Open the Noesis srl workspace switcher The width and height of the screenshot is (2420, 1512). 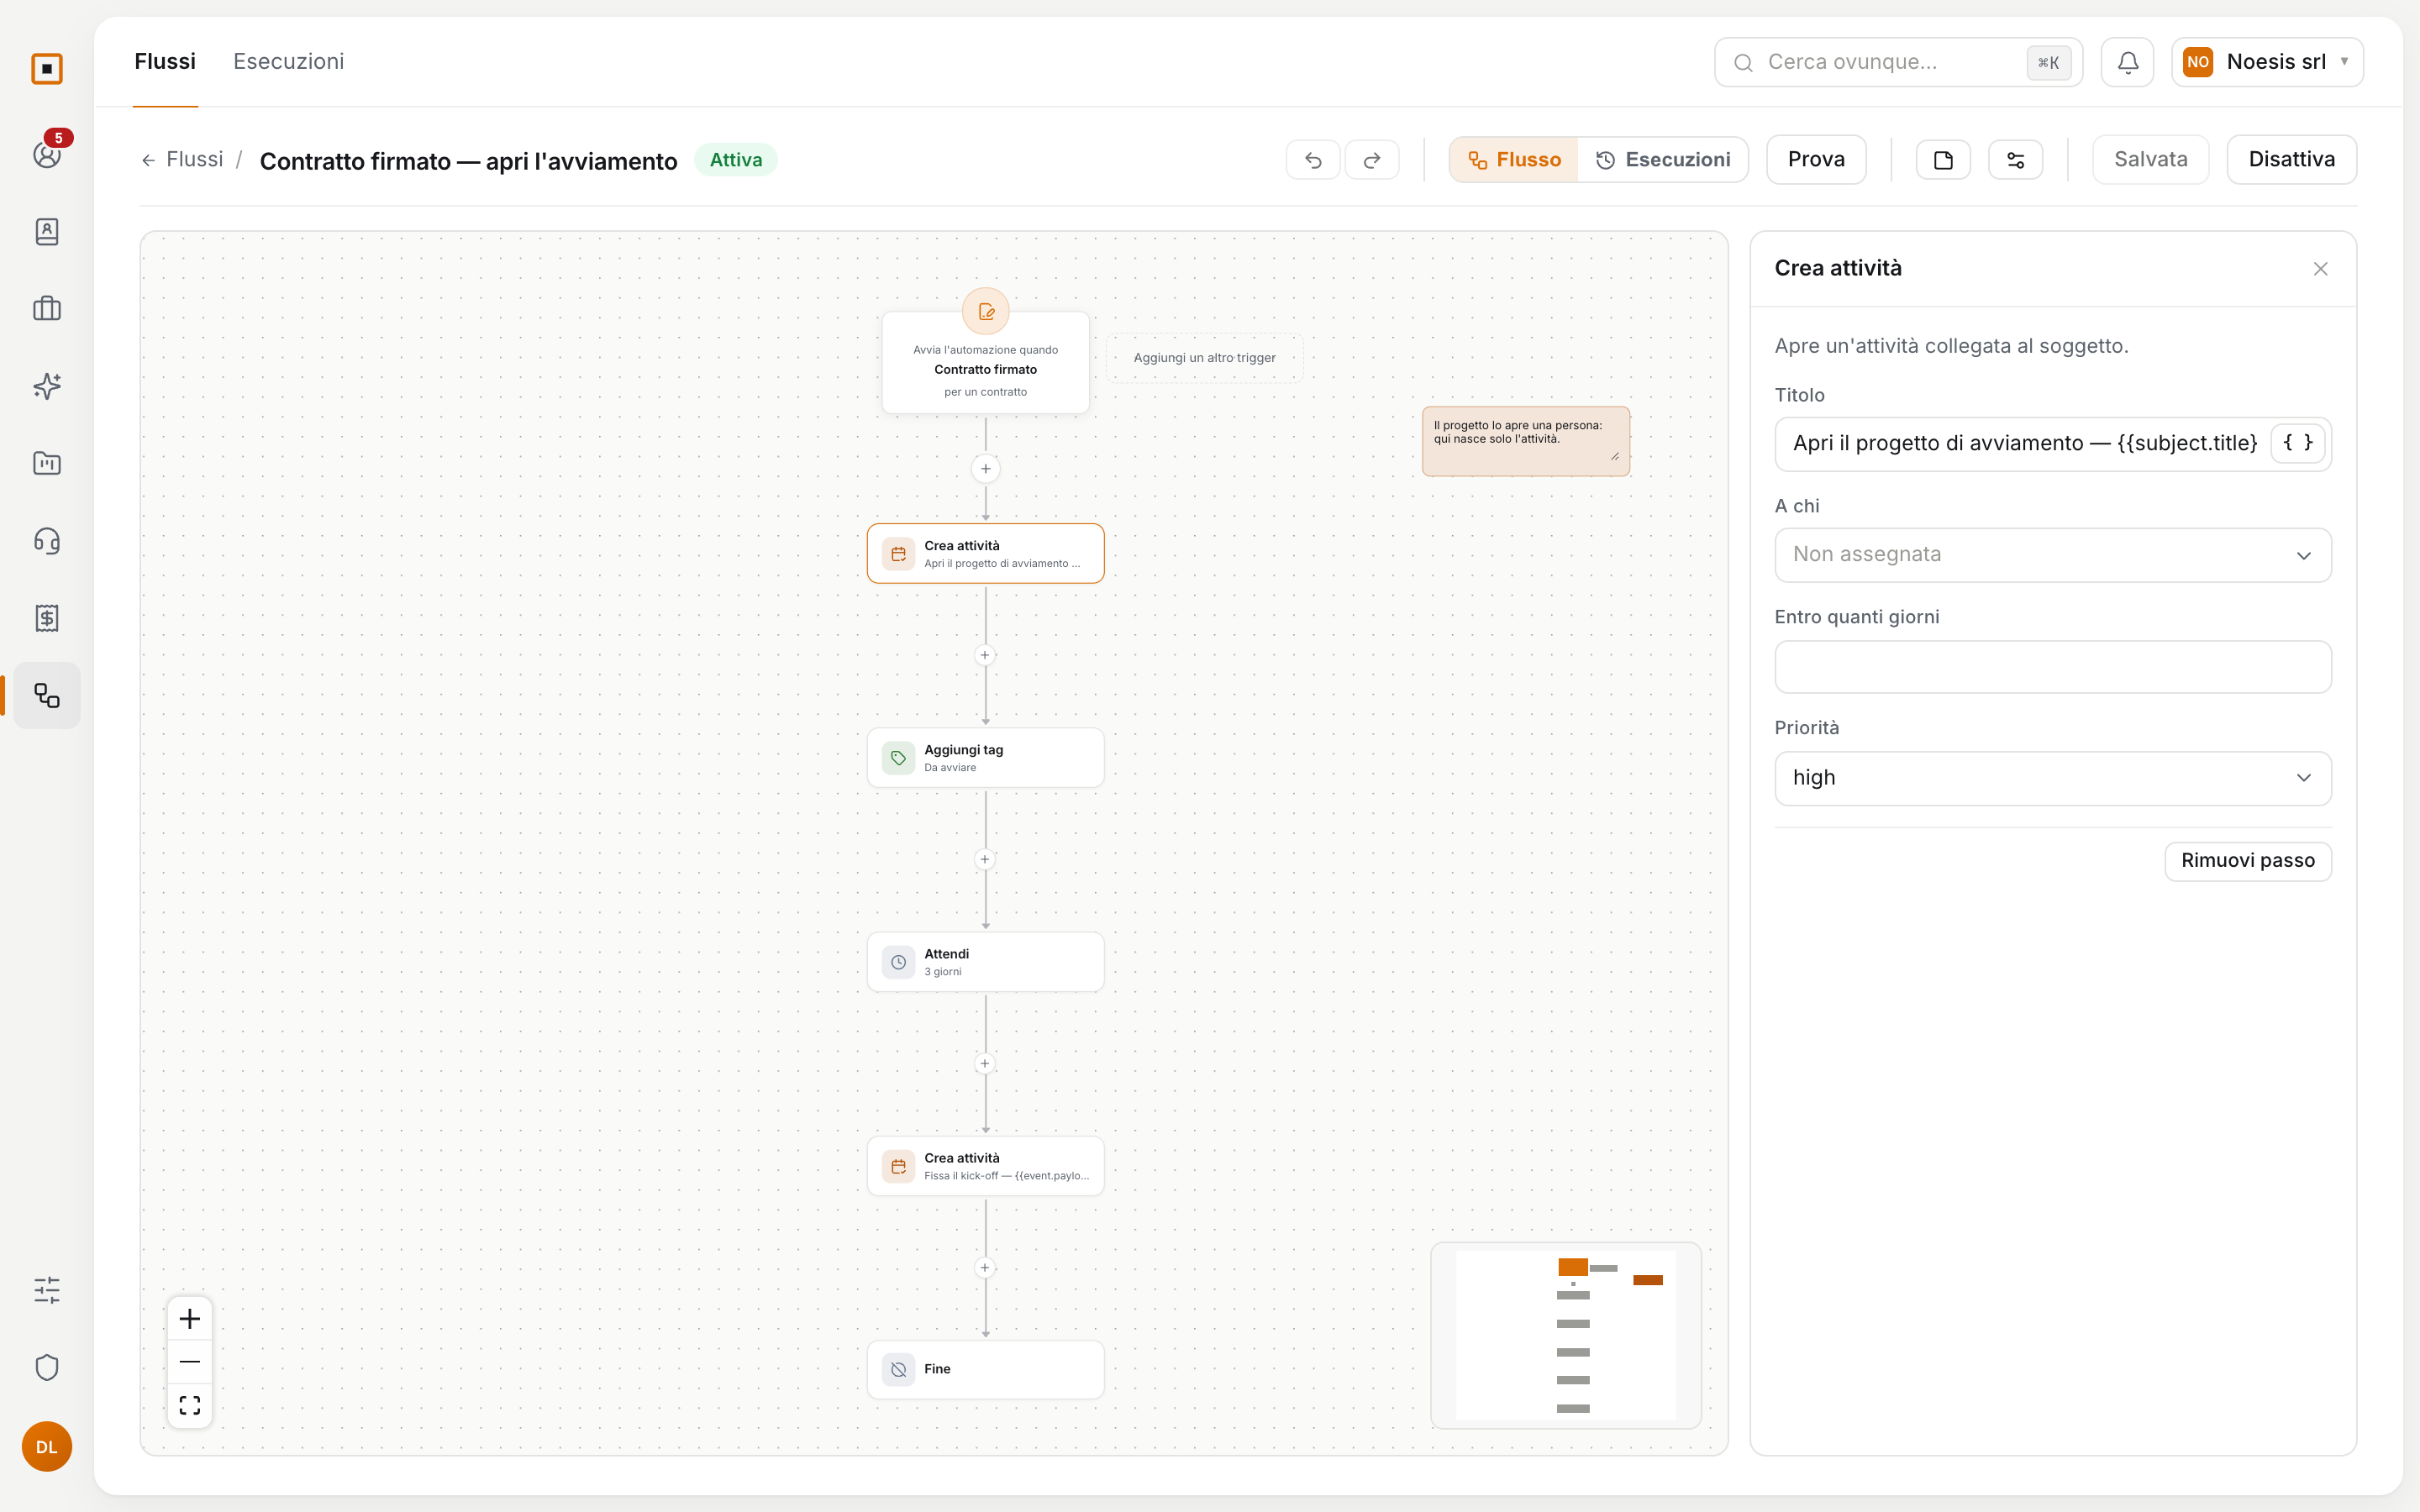point(2267,62)
